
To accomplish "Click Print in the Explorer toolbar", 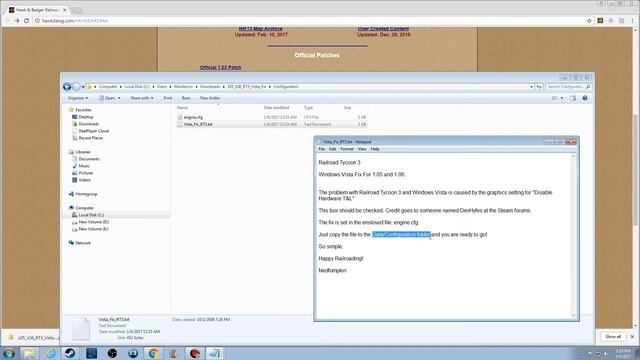I will point(168,98).
